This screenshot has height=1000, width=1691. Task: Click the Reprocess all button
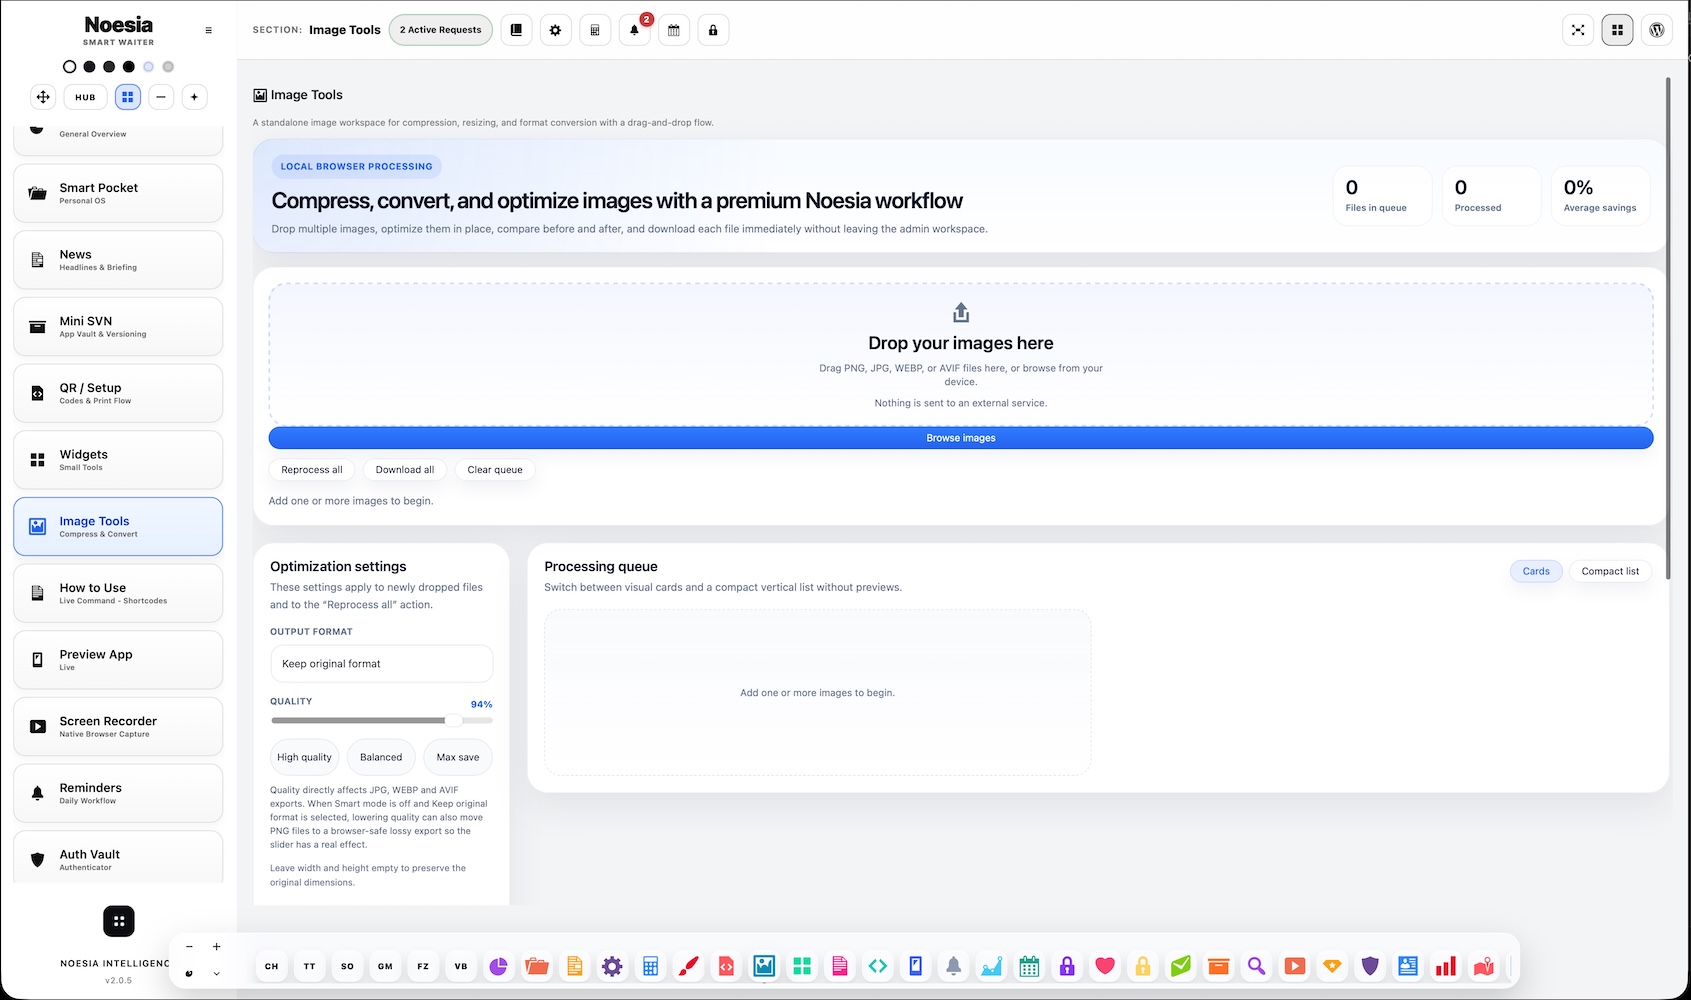click(312, 470)
